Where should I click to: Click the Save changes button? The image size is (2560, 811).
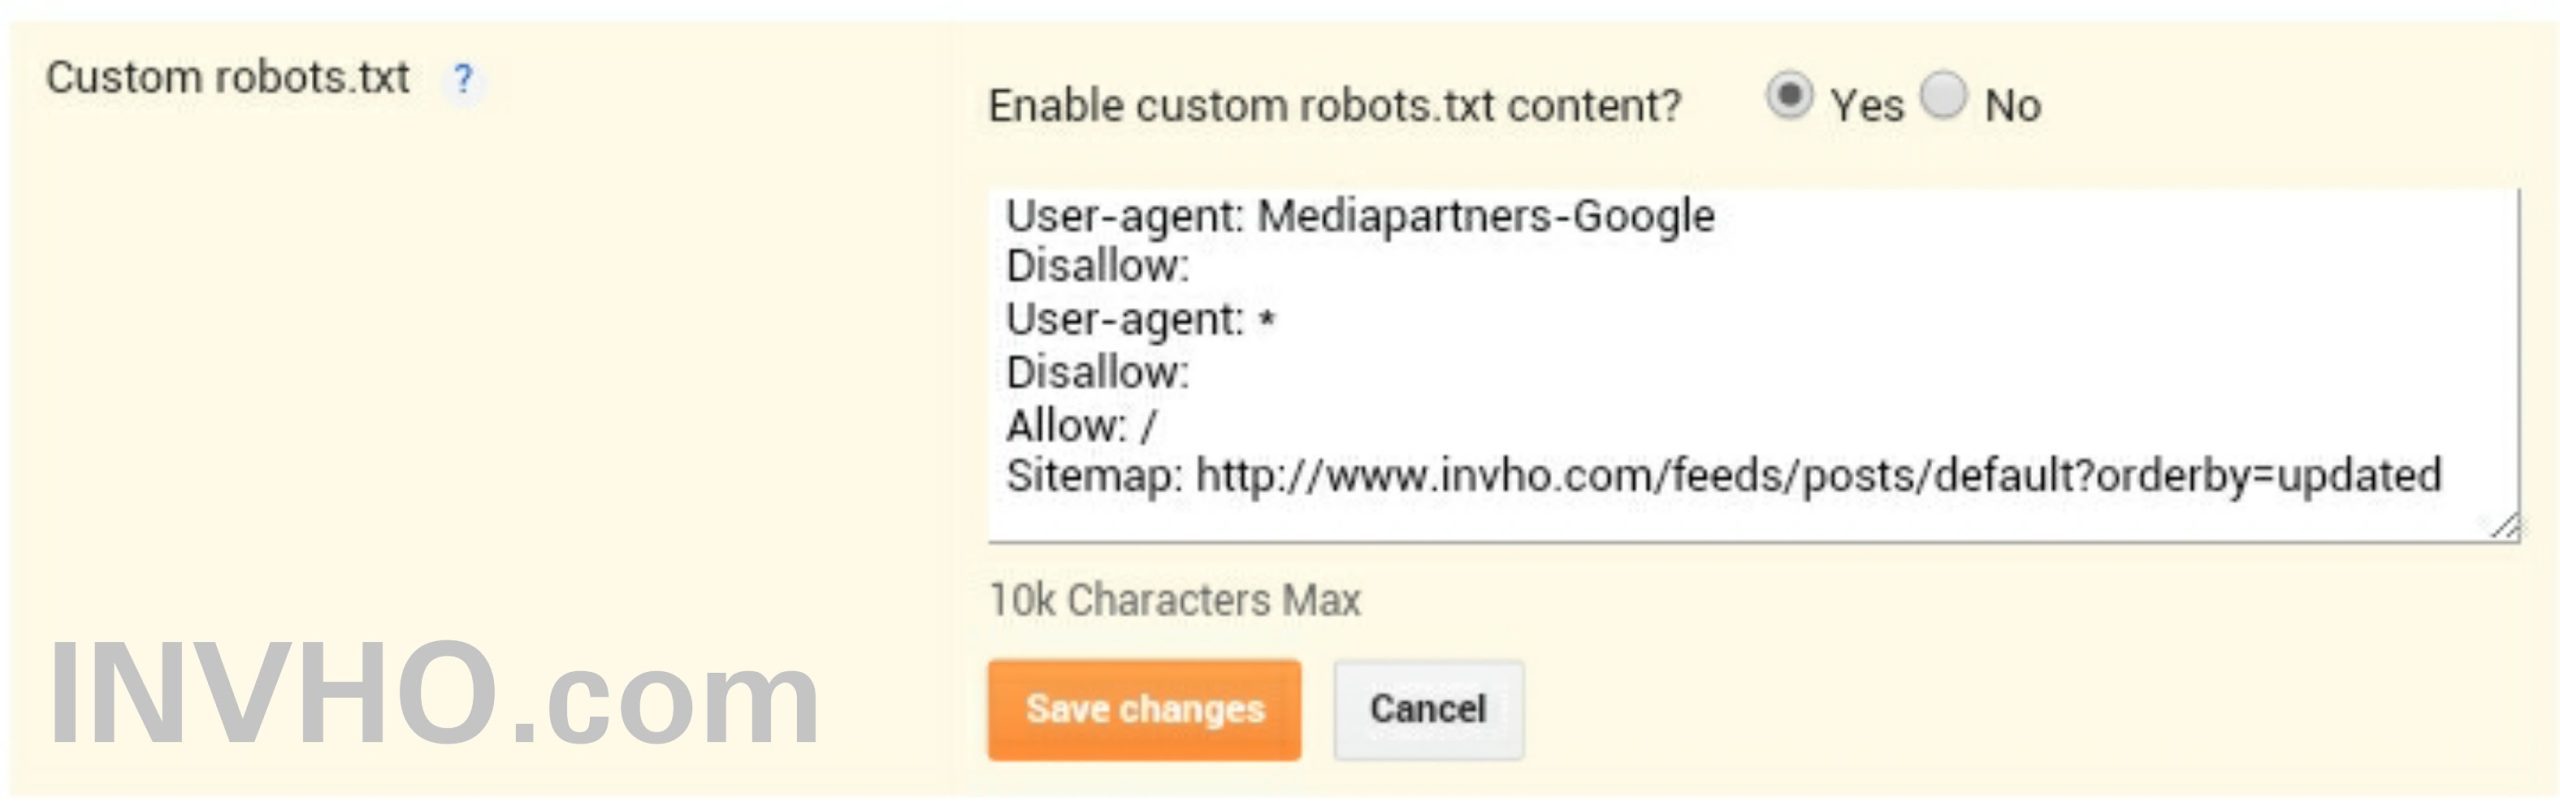pos(1144,710)
